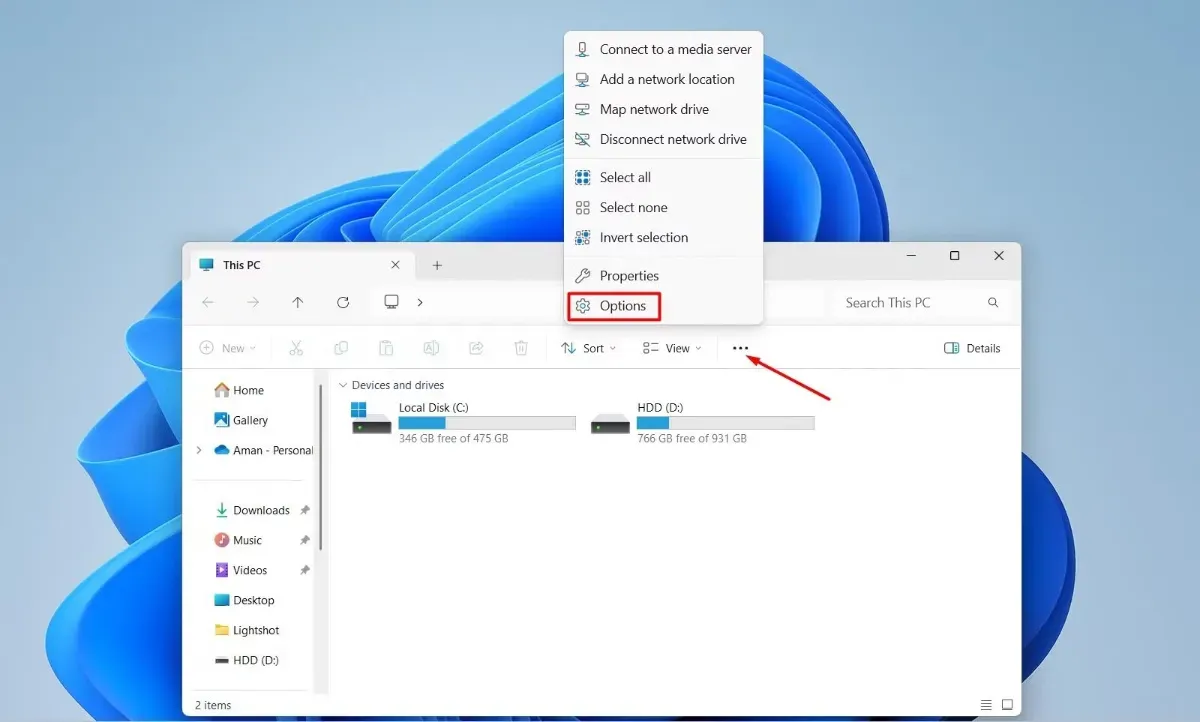Open Gallery in navigation pane
The height and width of the screenshot is (722, 1200).
click(250, 420)
